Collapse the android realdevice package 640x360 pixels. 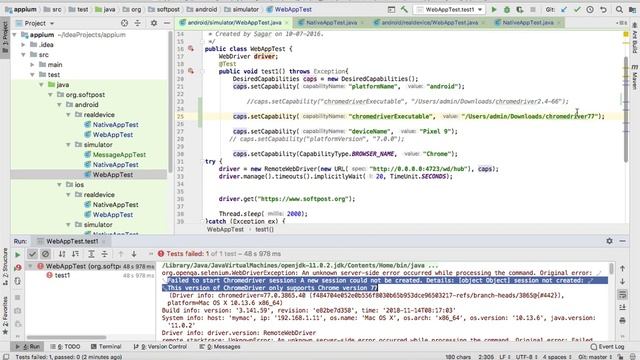pos(69,115)
